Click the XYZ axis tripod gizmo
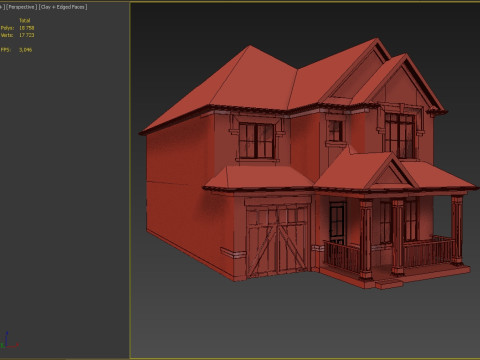This screenshot has height=360, width=480. pyautogui.click(x=9, y=340)
